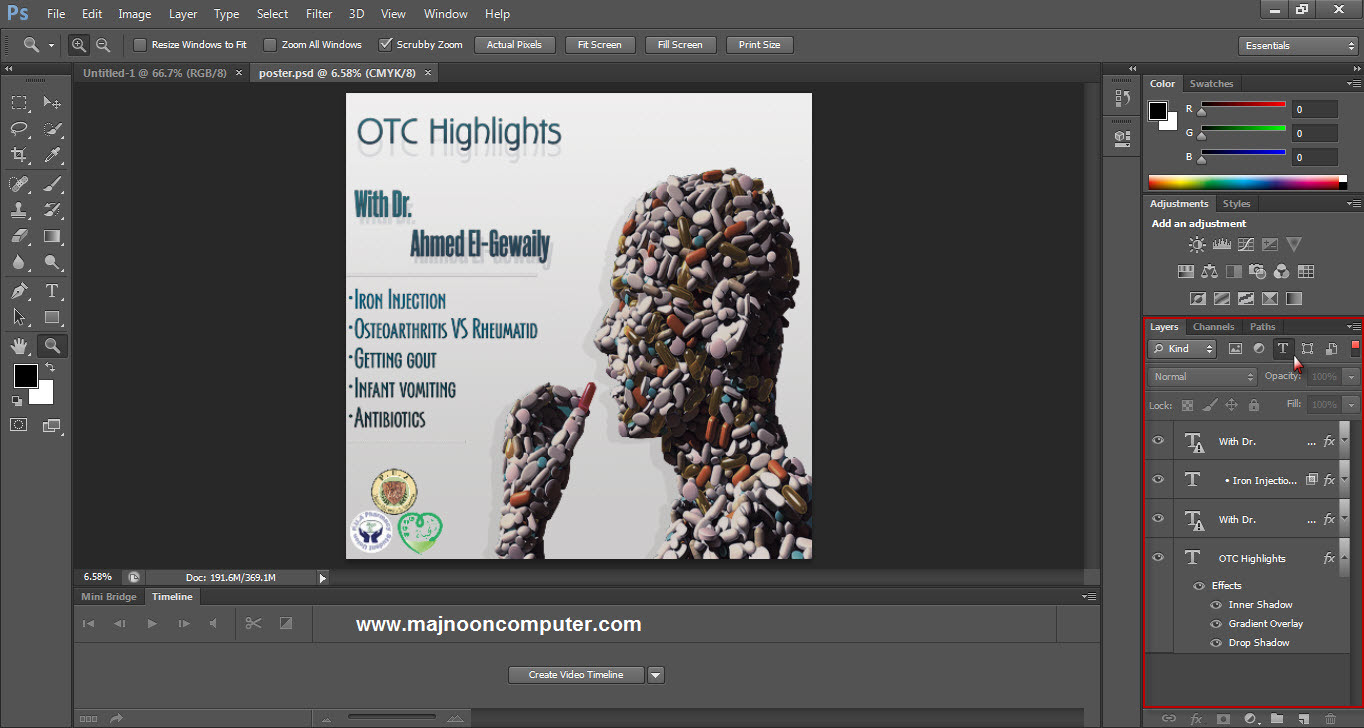The height and width of the screenshot is (728, 1364).
Task: Activate the Crop tool
Action: click(19, 155)
